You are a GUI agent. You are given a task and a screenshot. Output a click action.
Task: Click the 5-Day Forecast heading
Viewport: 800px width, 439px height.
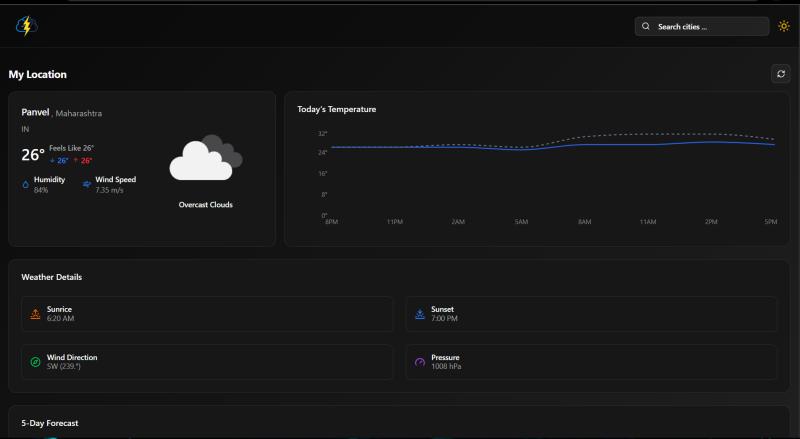coord(50,423)
